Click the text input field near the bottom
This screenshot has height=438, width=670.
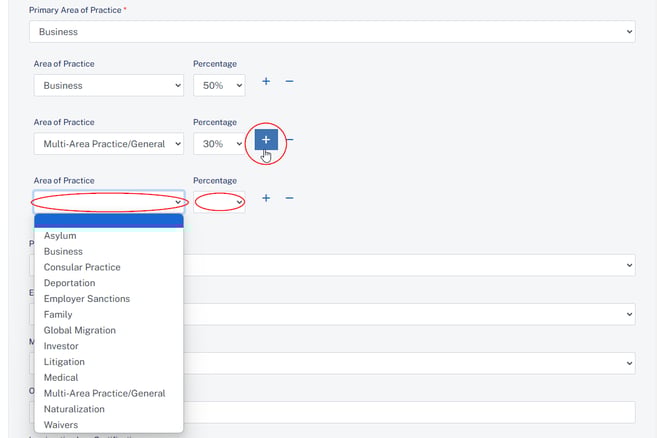coord(410,412)
